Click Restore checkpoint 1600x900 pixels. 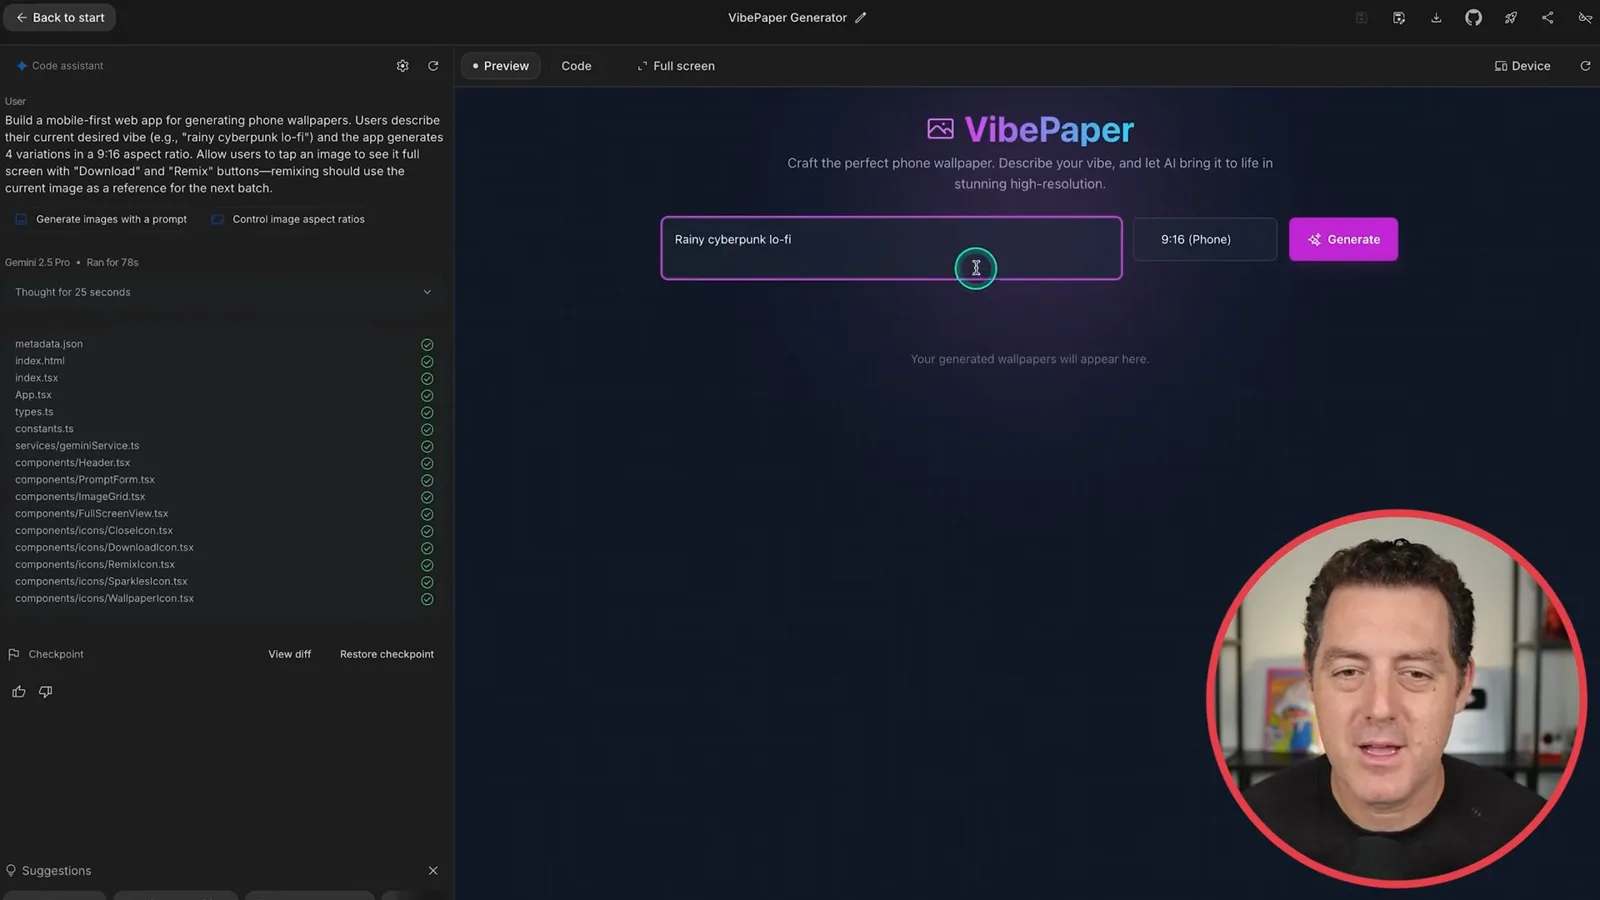[x=387, y=654]
